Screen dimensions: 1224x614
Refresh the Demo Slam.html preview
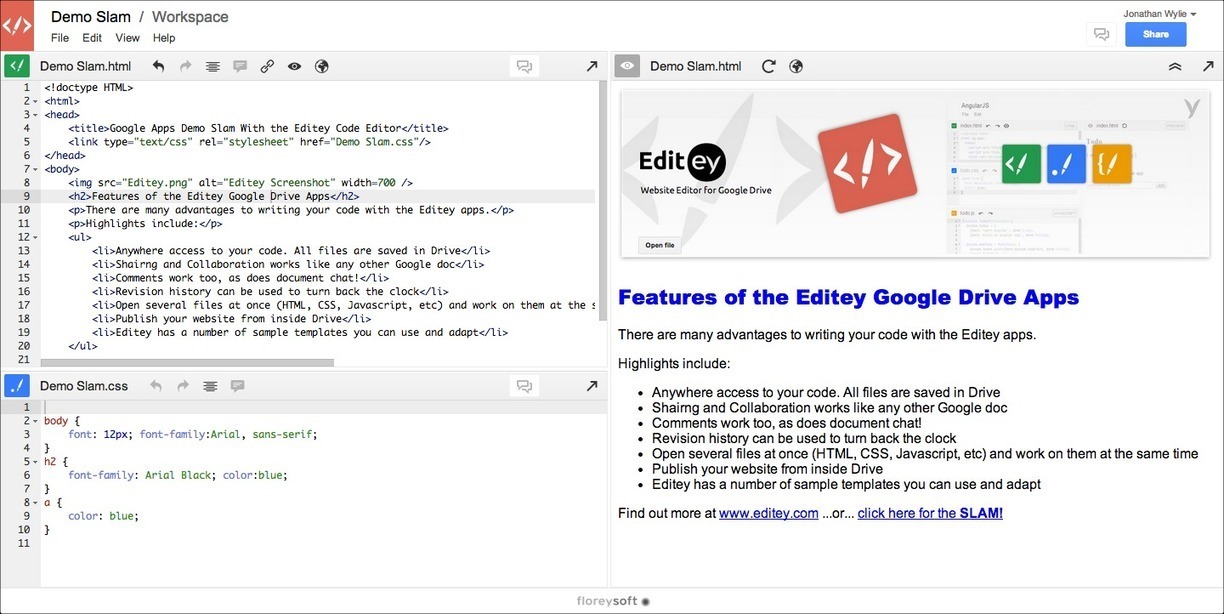coord(769,67)
